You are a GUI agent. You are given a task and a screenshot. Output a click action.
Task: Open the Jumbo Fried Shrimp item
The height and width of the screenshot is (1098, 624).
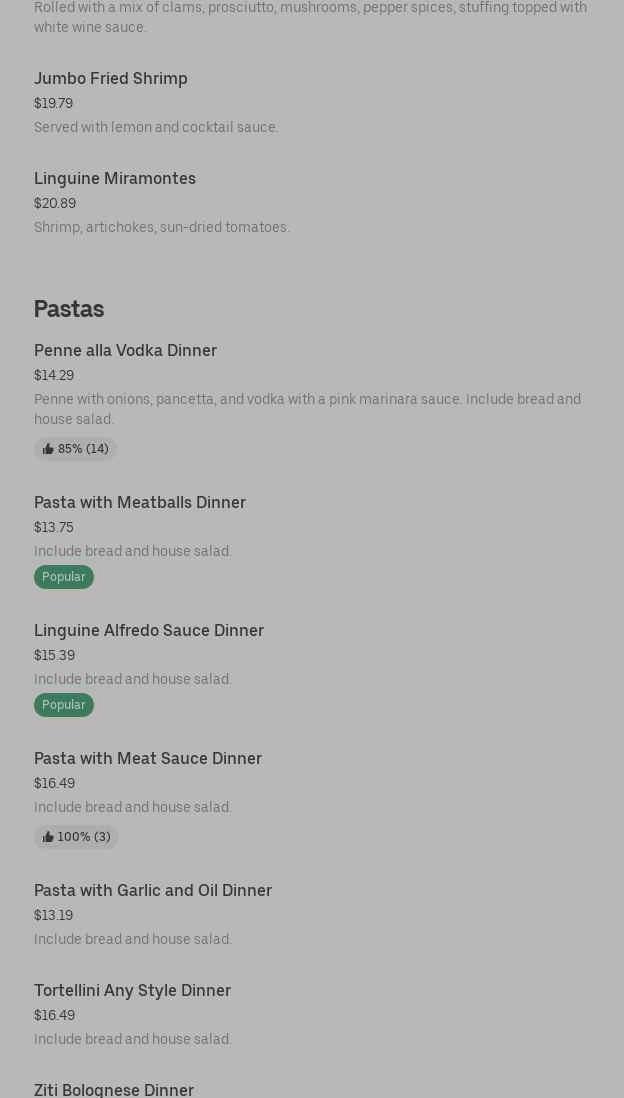(111, 78)
